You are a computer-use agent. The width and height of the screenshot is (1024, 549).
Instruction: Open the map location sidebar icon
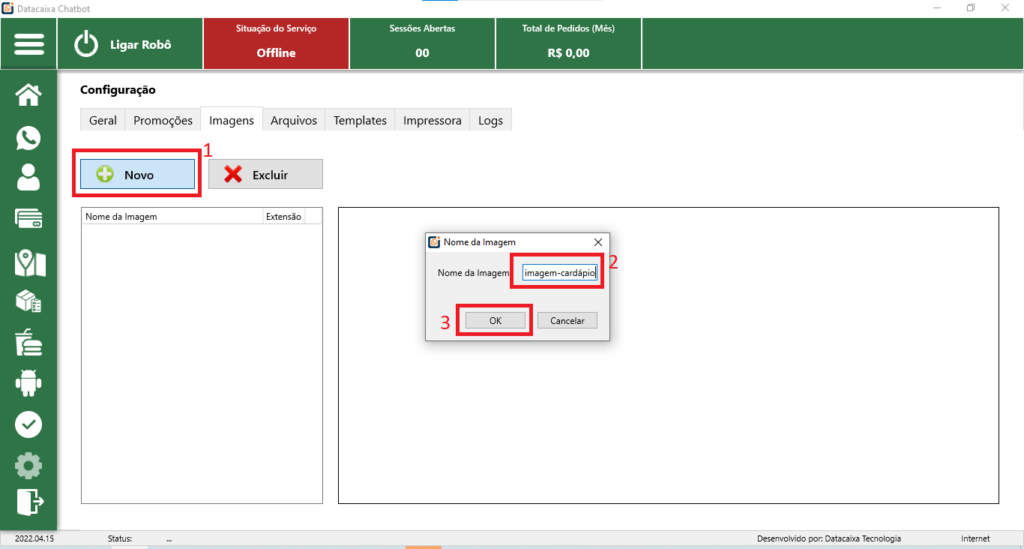coord(29,262)
